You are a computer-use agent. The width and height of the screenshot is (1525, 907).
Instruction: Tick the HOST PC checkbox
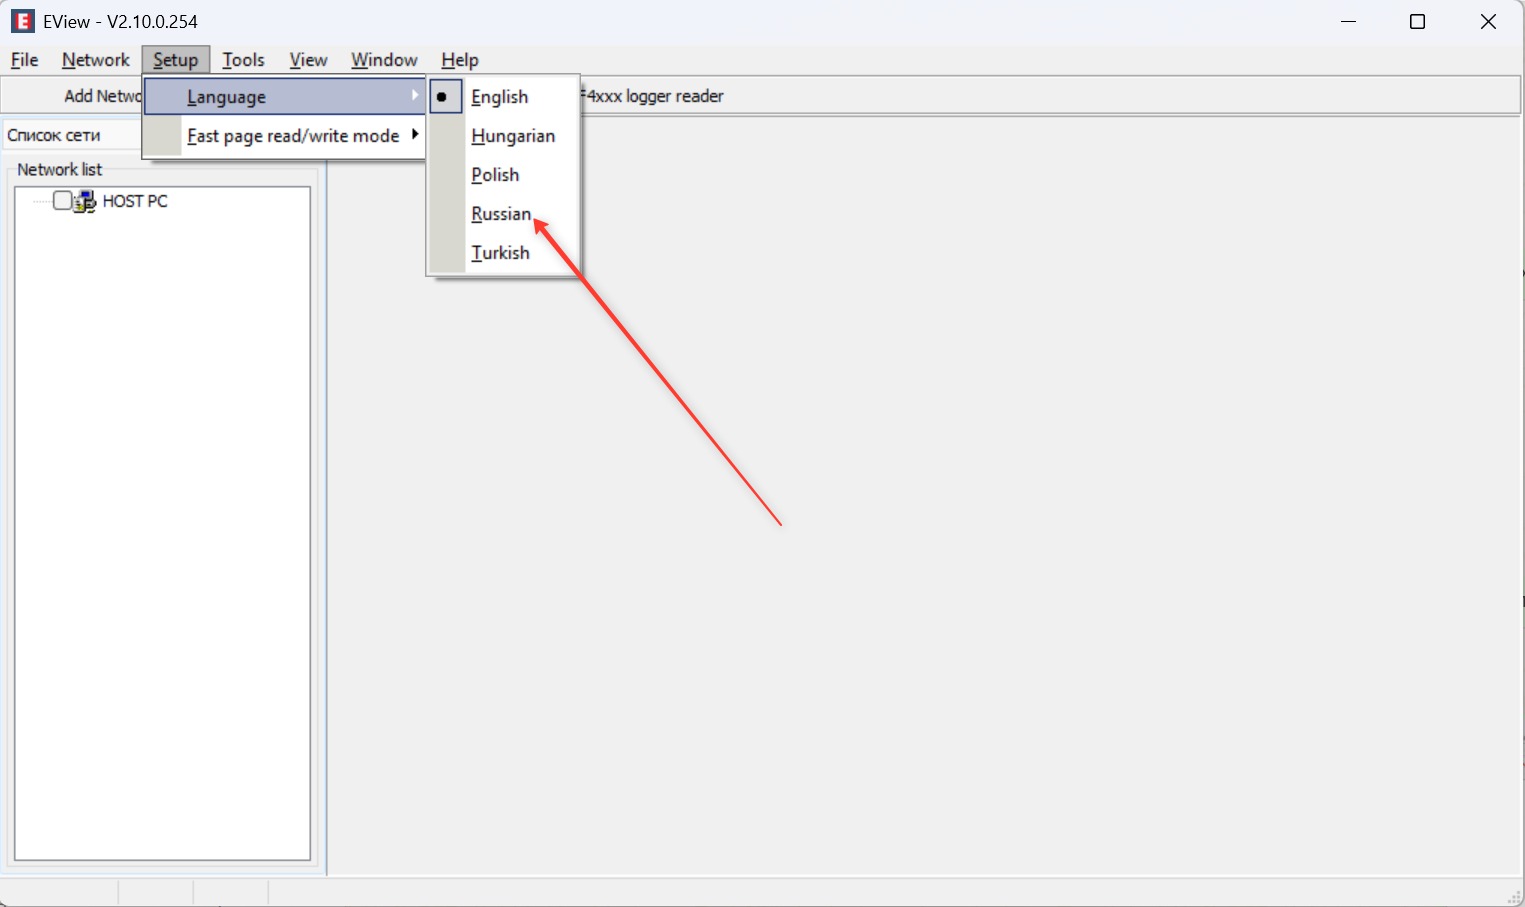pos(62,201)
